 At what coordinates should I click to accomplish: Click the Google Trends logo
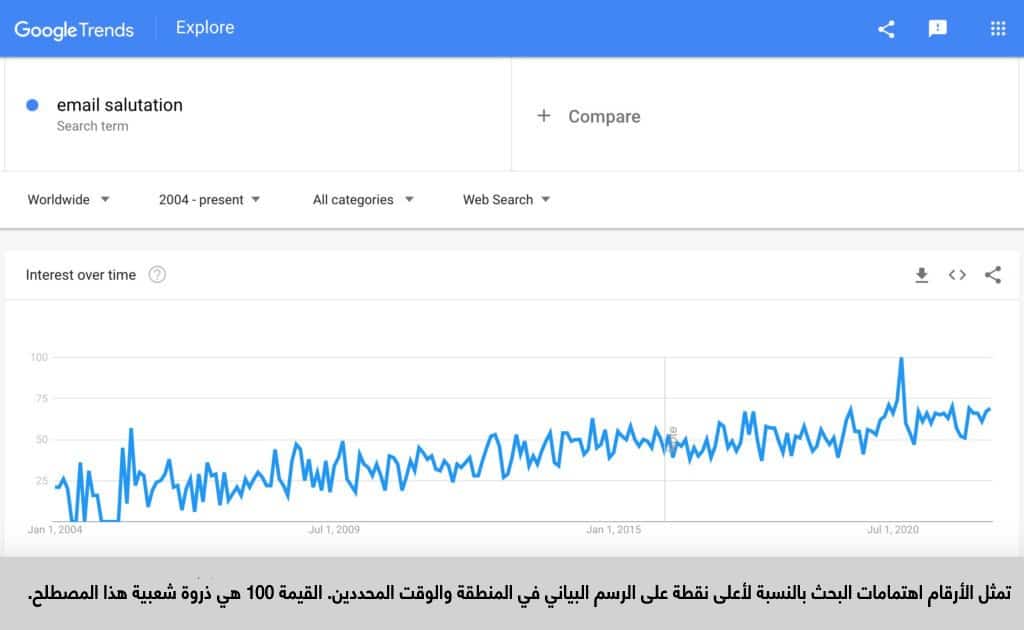(74, 29)
